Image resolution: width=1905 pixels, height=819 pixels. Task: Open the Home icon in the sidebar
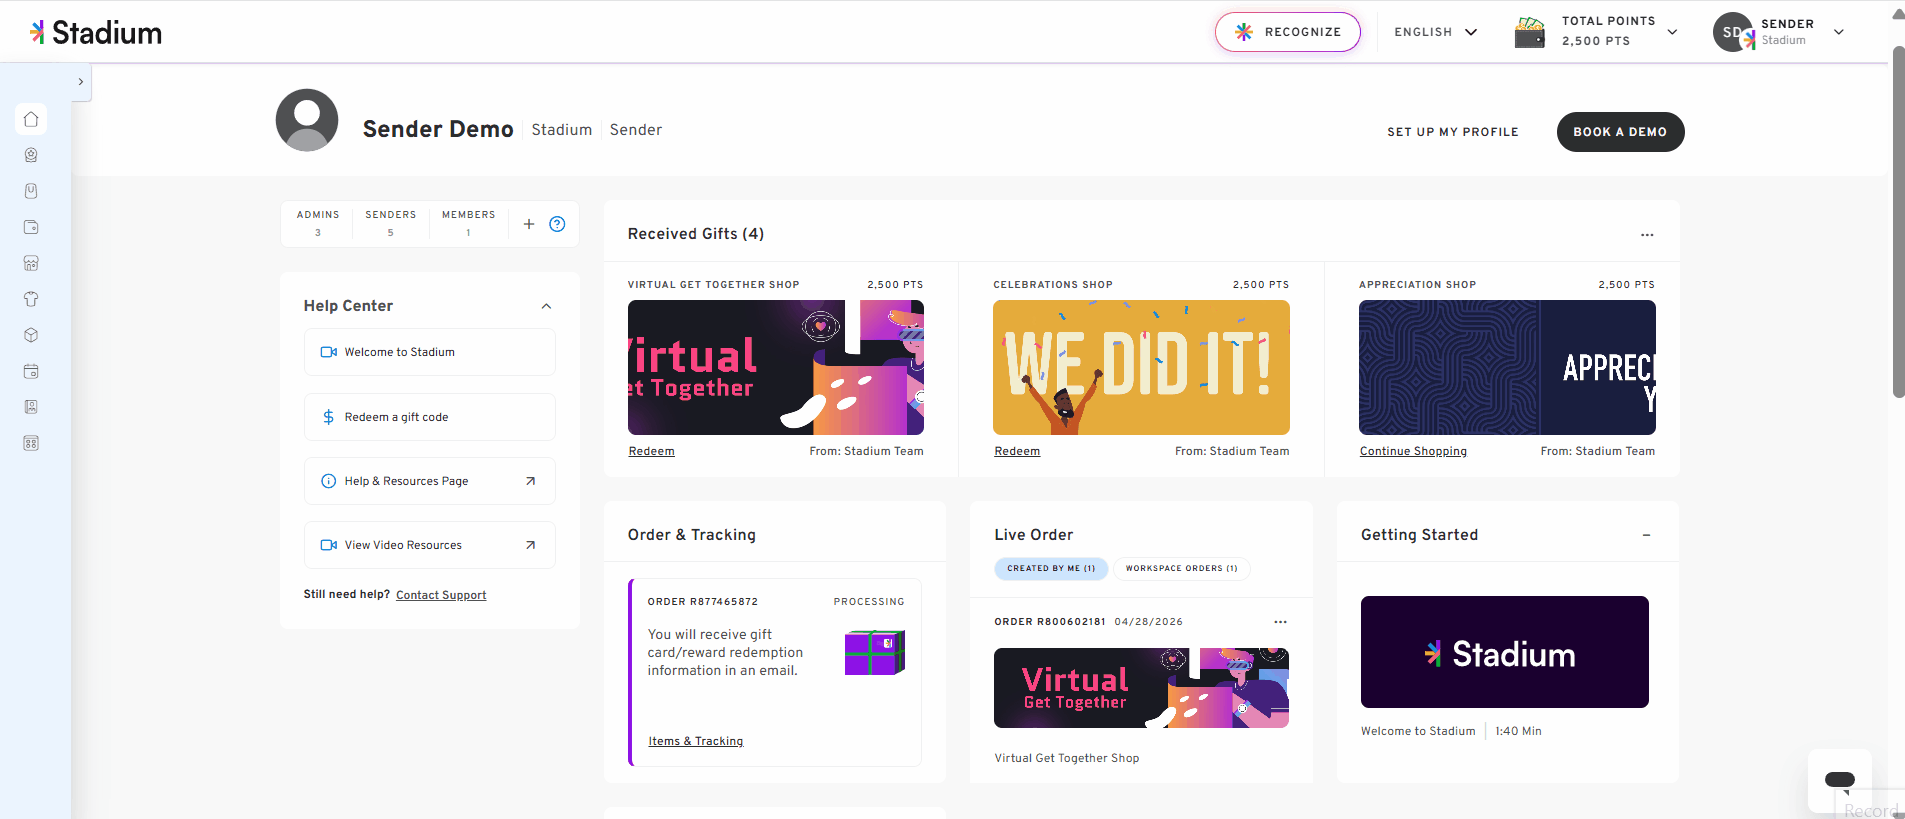[31, 119]
